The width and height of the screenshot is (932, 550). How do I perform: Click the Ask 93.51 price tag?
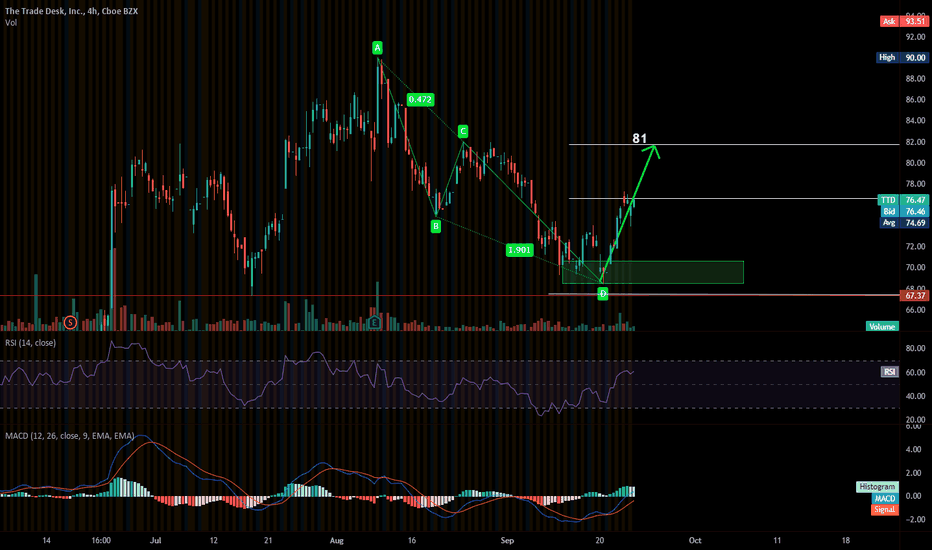pos(904,21)
